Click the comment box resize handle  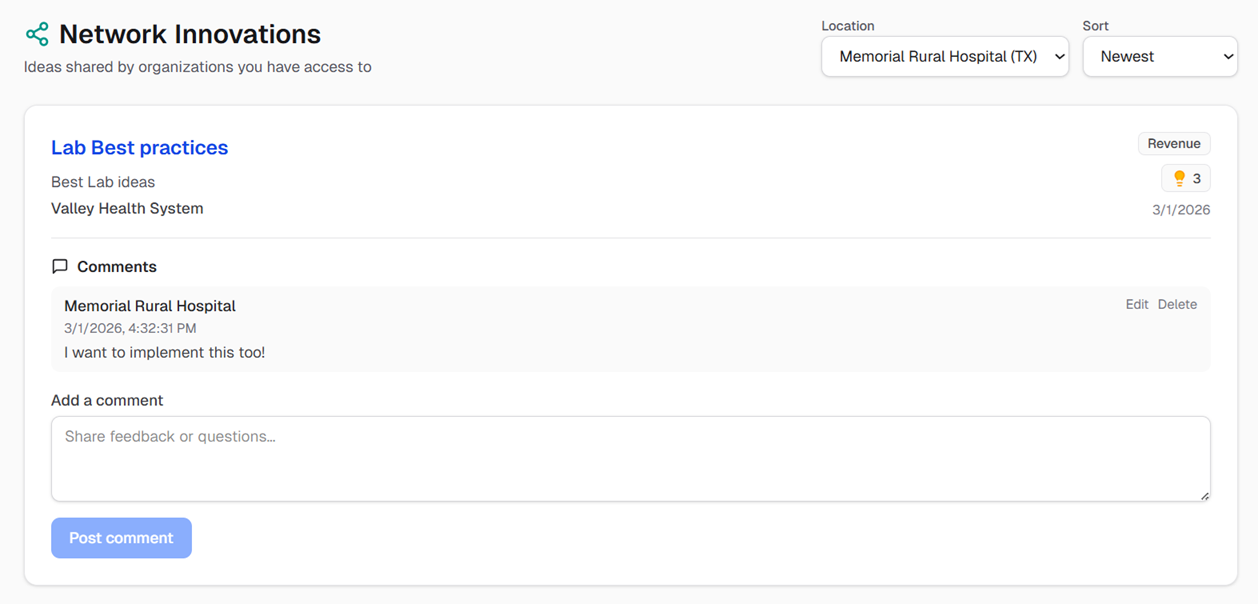pos(1204,495)
